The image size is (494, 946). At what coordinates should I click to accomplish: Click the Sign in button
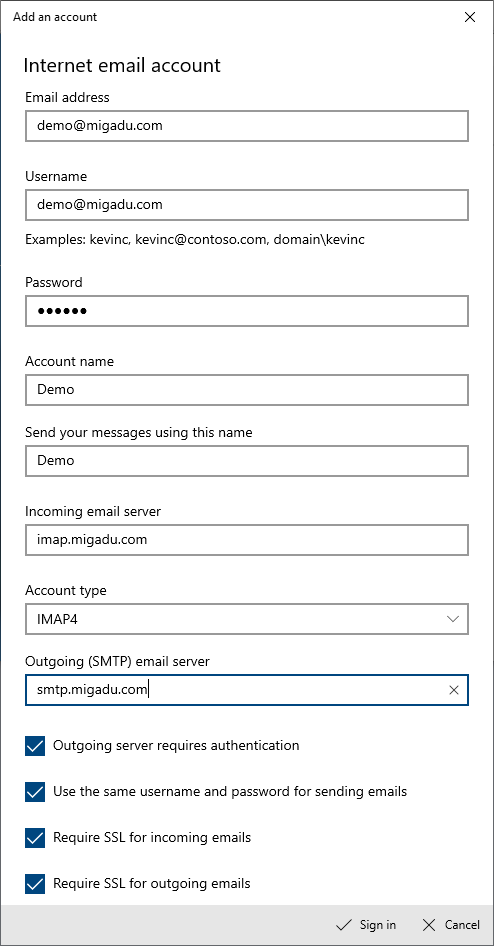coord(366,925)
